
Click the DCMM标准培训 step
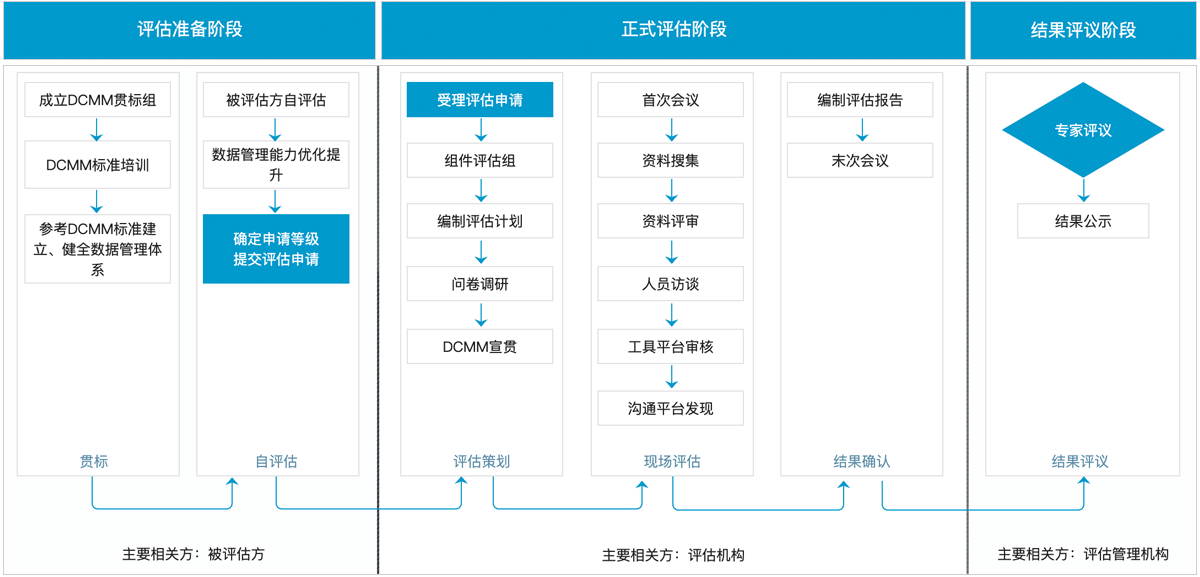98,165
